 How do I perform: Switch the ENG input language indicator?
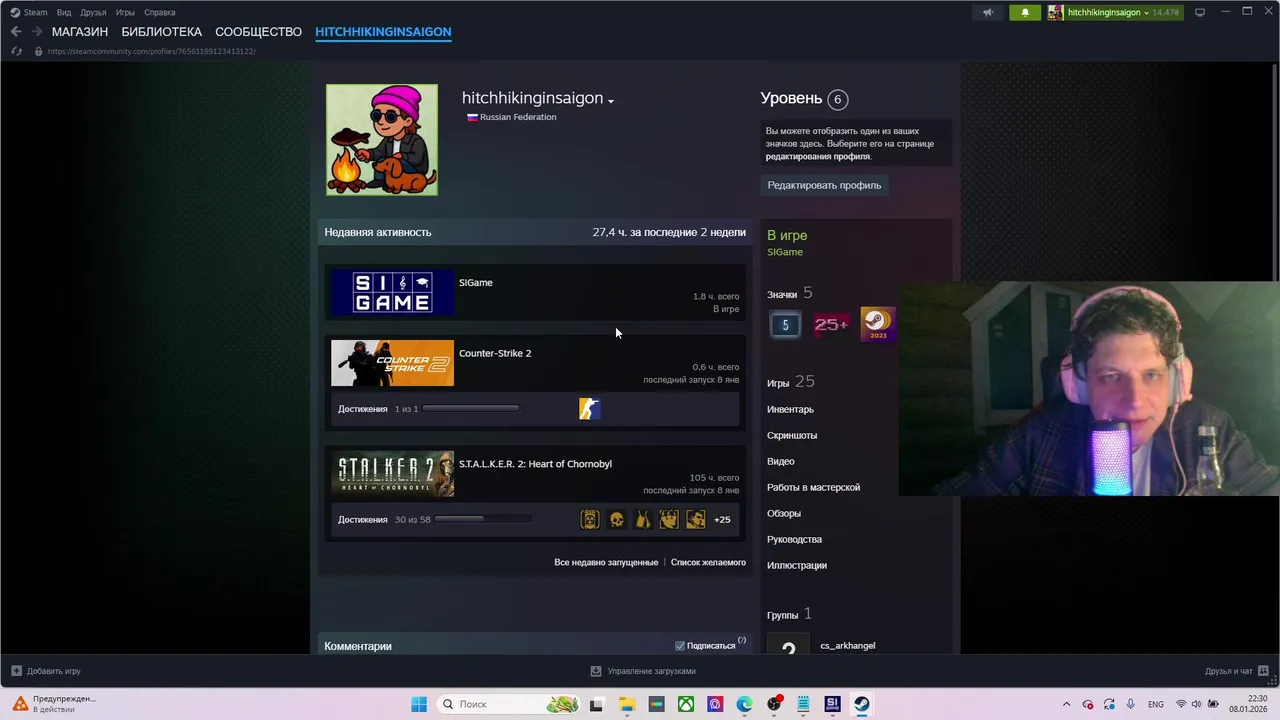(x=1155, y=704)
